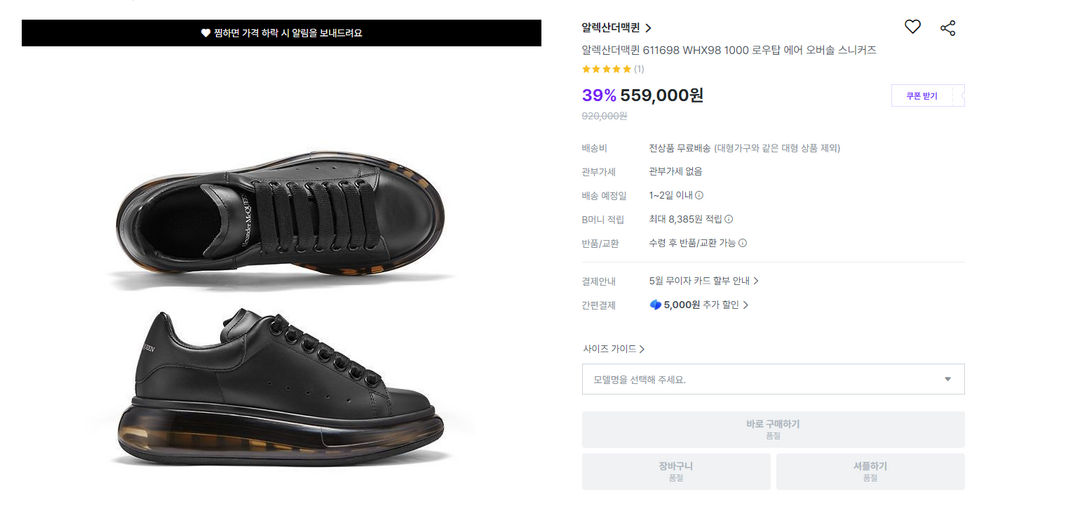Open the 모델명을 선택해 주세요 dropdown
The width and height of the screenshot is (1080, 511).
pyautogui.click(x=773, y=379)
